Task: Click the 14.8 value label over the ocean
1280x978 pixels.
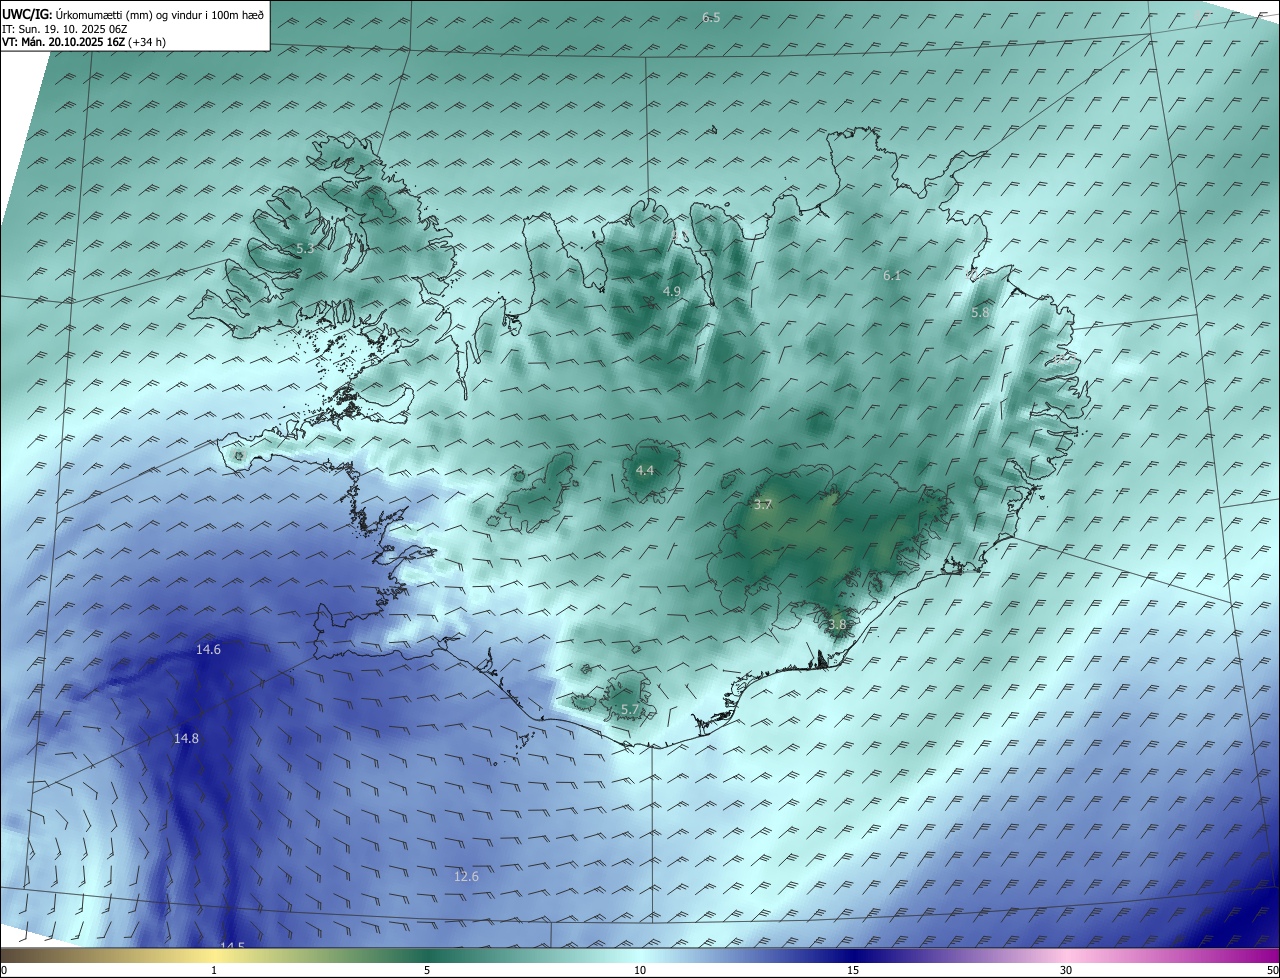Action: coord(186,738)
